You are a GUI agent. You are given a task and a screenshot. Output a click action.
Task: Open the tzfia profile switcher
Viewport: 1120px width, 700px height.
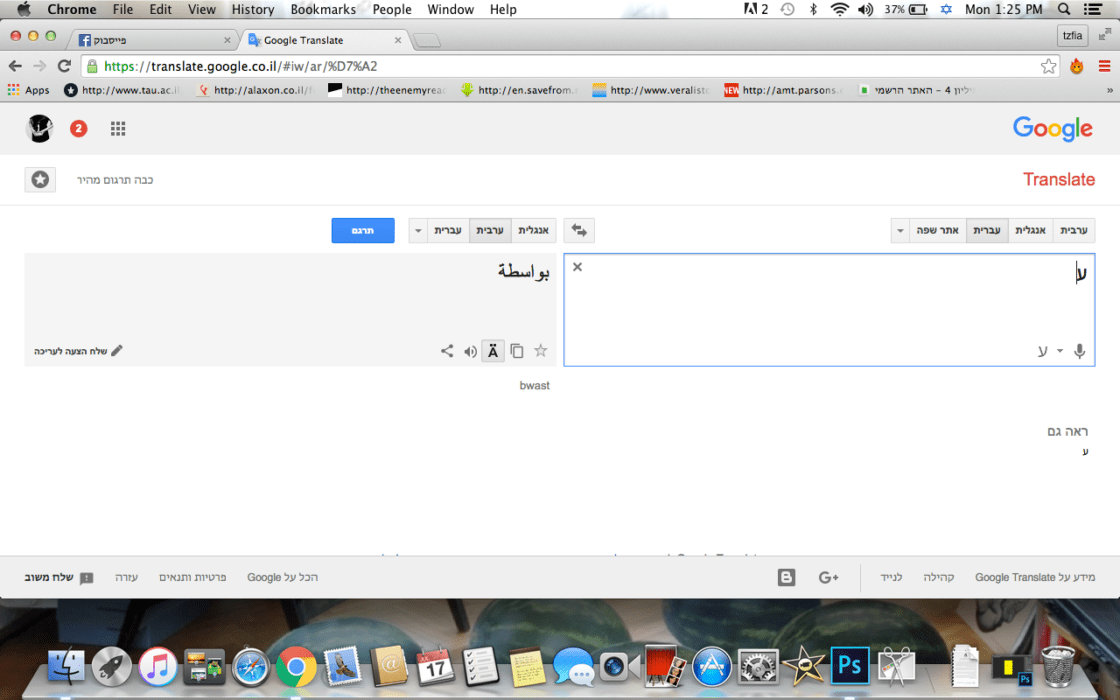click(x=1072, y=36)
